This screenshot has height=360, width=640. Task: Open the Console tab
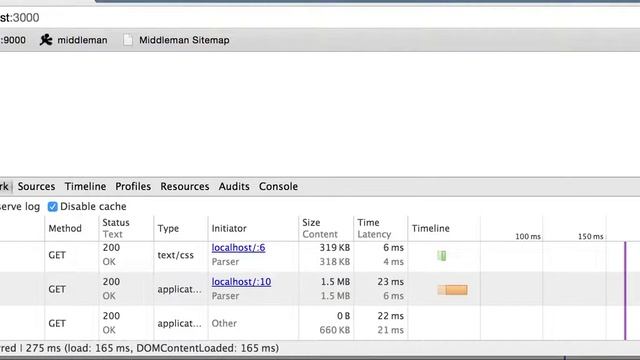coord(278,187)
